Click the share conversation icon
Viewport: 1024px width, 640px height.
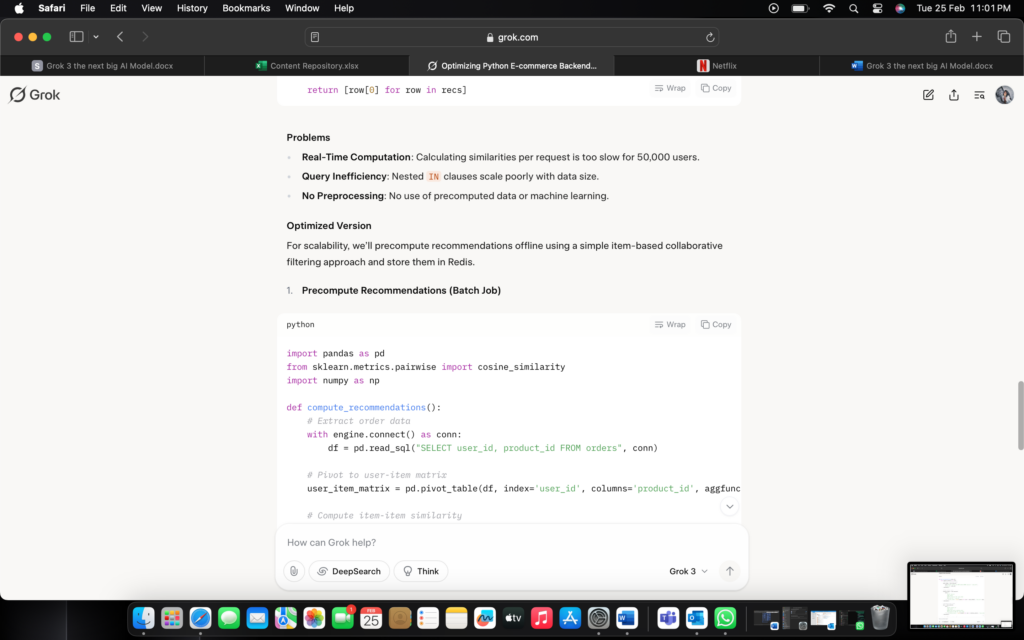click(x=954, y=95)
